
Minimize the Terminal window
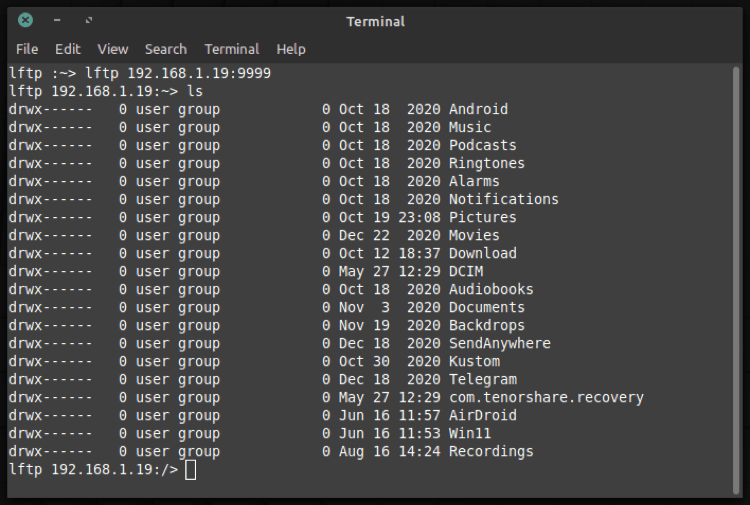(57, 20)
